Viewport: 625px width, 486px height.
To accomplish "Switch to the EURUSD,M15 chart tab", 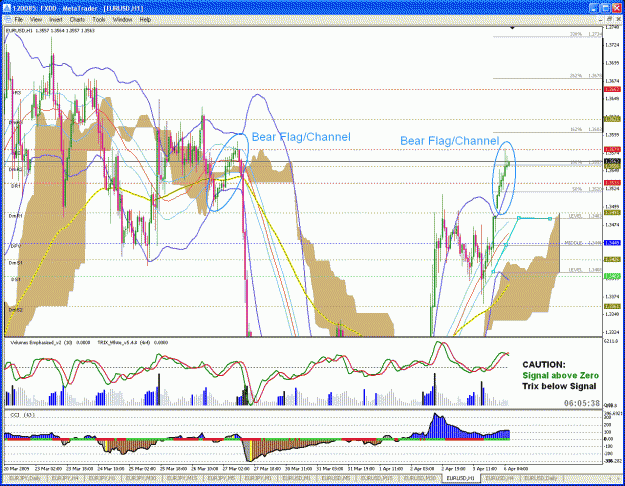I will pos(376,478).
